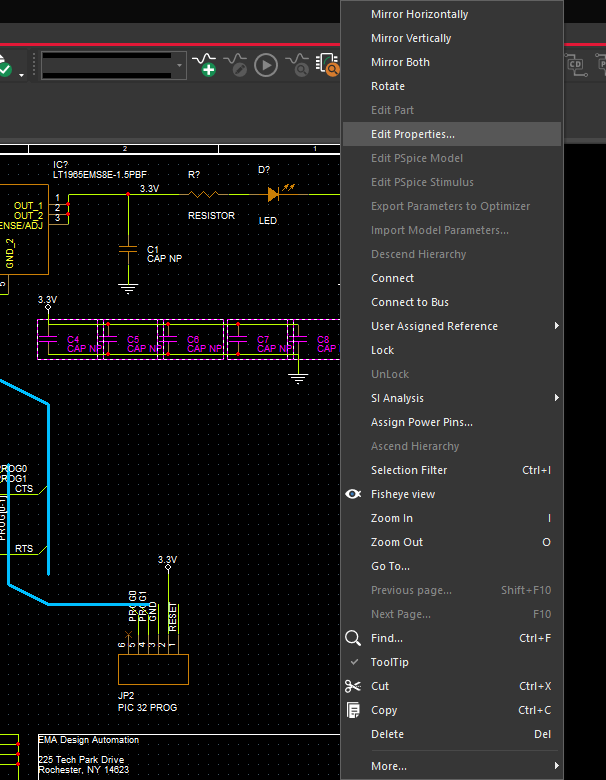Toggle Fisheye view eye icon
The height and width of the screenshot is (780, 606).
tap(353, 494)
